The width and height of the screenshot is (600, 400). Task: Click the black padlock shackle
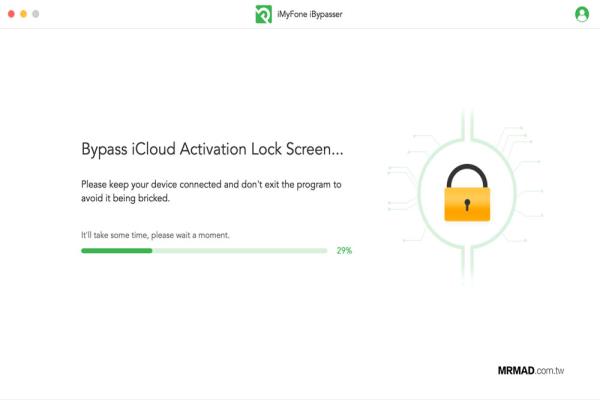pos(467,175)
